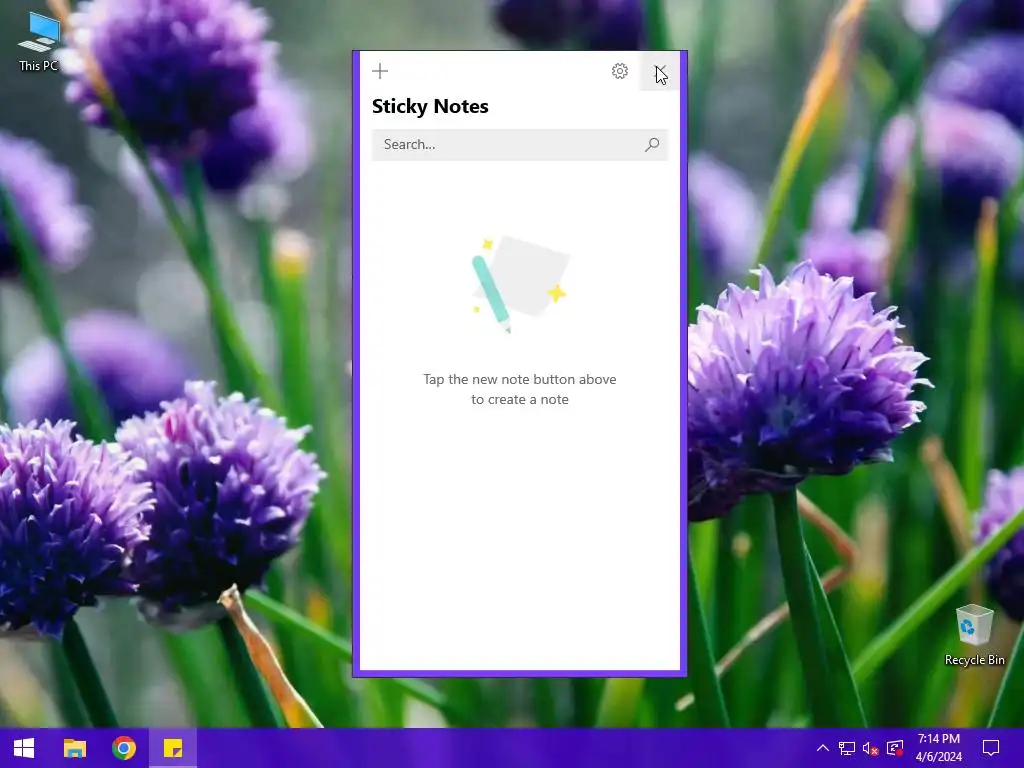The image size is (1024, 768).
Task: Close the Sticky Notes window
Action: [x=660, y=71]
